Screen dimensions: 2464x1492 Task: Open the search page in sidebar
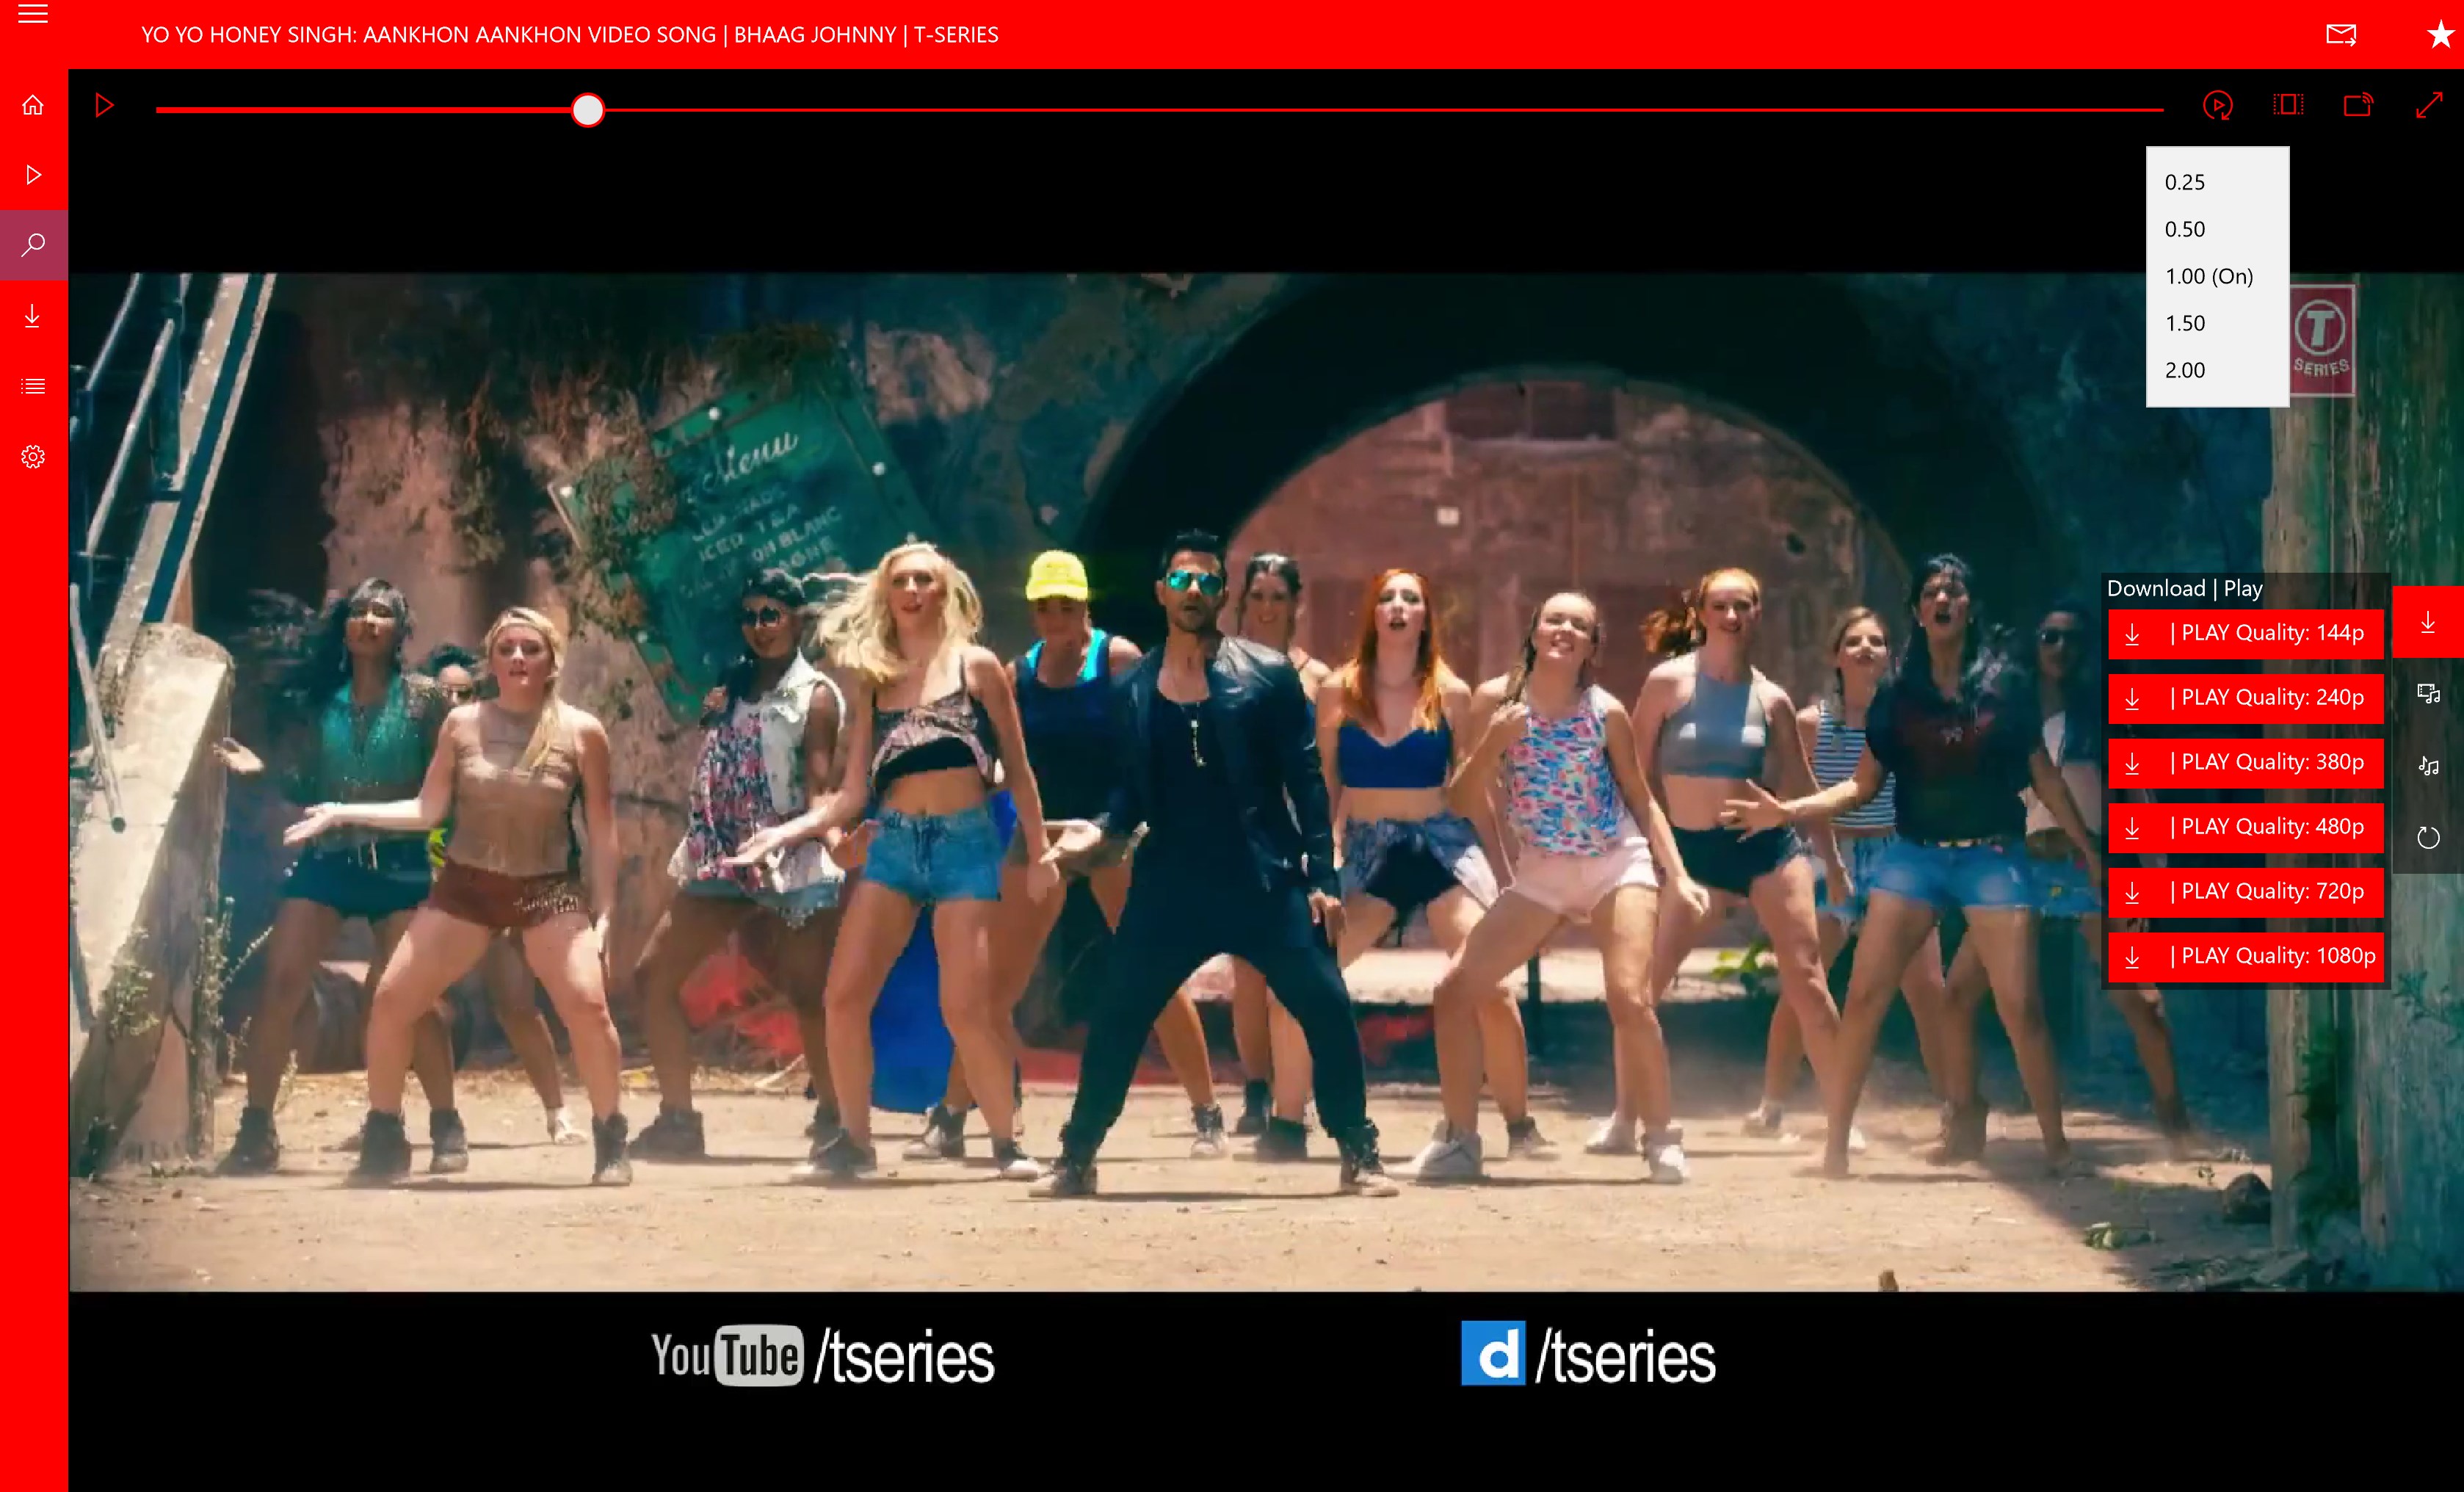(33, 244)
